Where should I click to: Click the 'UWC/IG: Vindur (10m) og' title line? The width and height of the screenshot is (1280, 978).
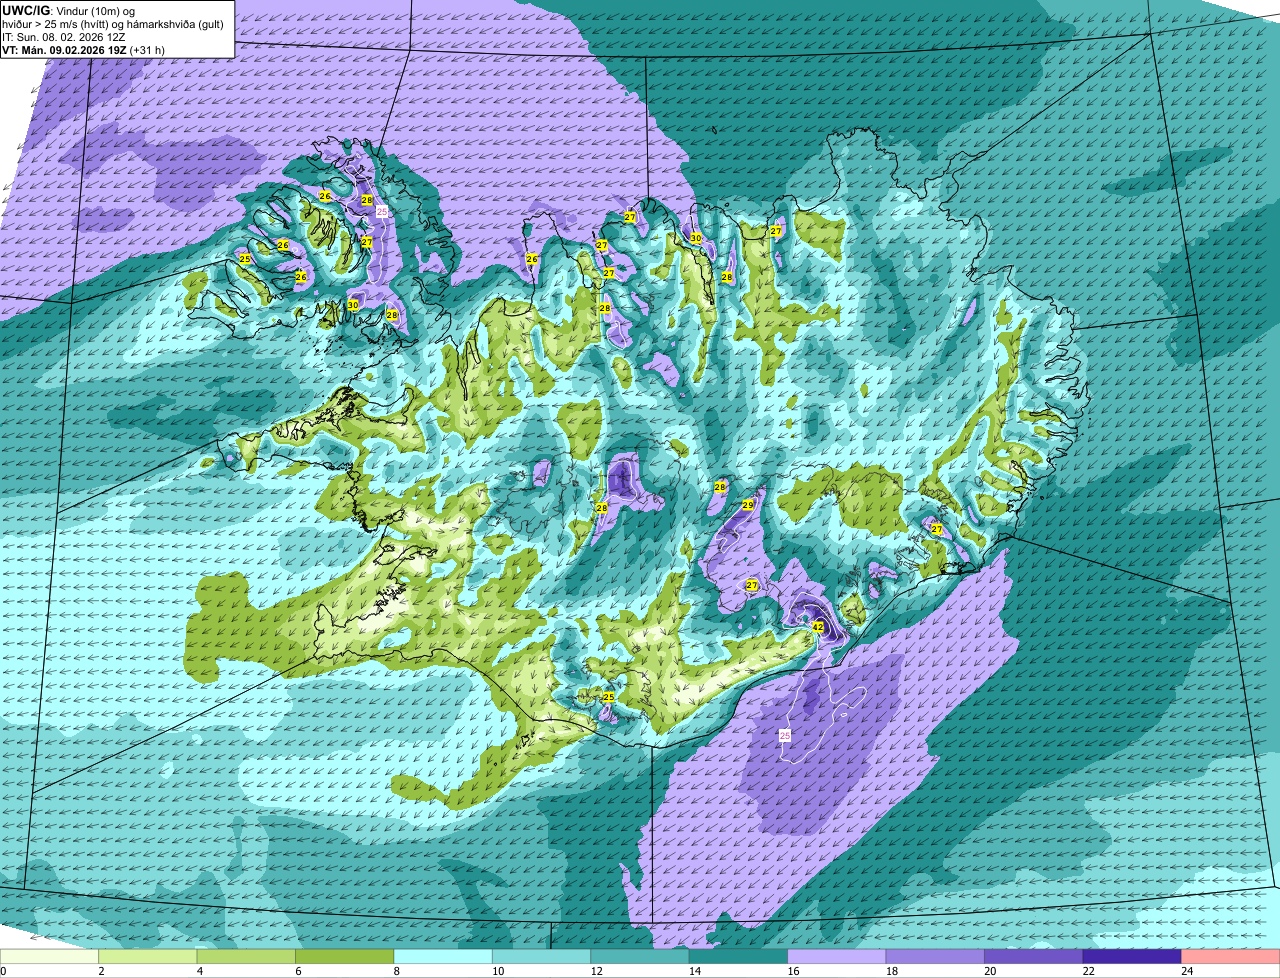pyautogui.click(x=69, y=10)
